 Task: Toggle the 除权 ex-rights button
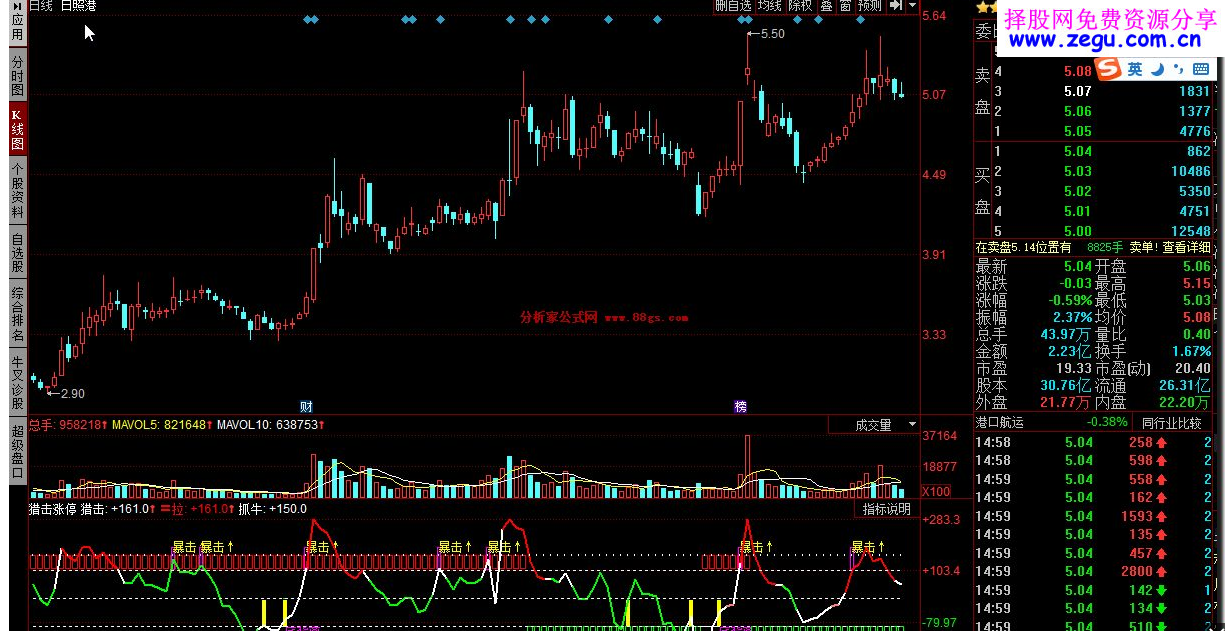pos(800,6)
